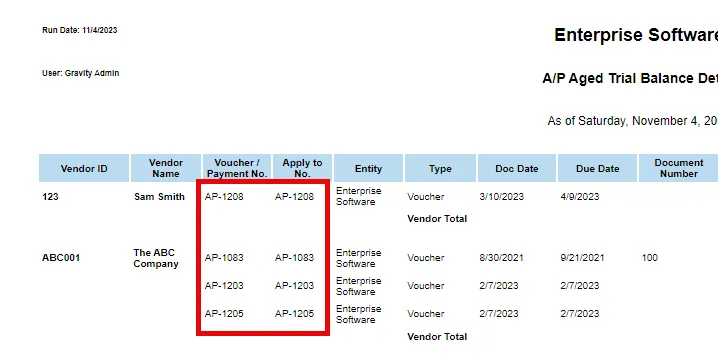Click Enterprise Software entity in AP-1205 row
This screenshot has height=360, width=718.
coord(359,314)
